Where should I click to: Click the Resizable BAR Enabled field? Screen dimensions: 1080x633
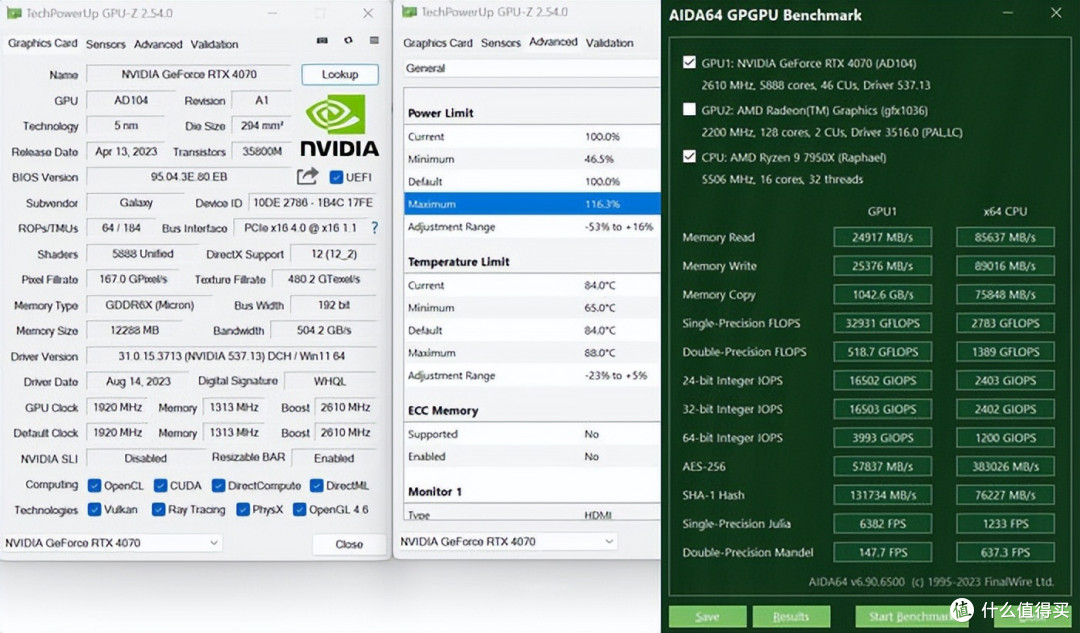tap(334, 458)
